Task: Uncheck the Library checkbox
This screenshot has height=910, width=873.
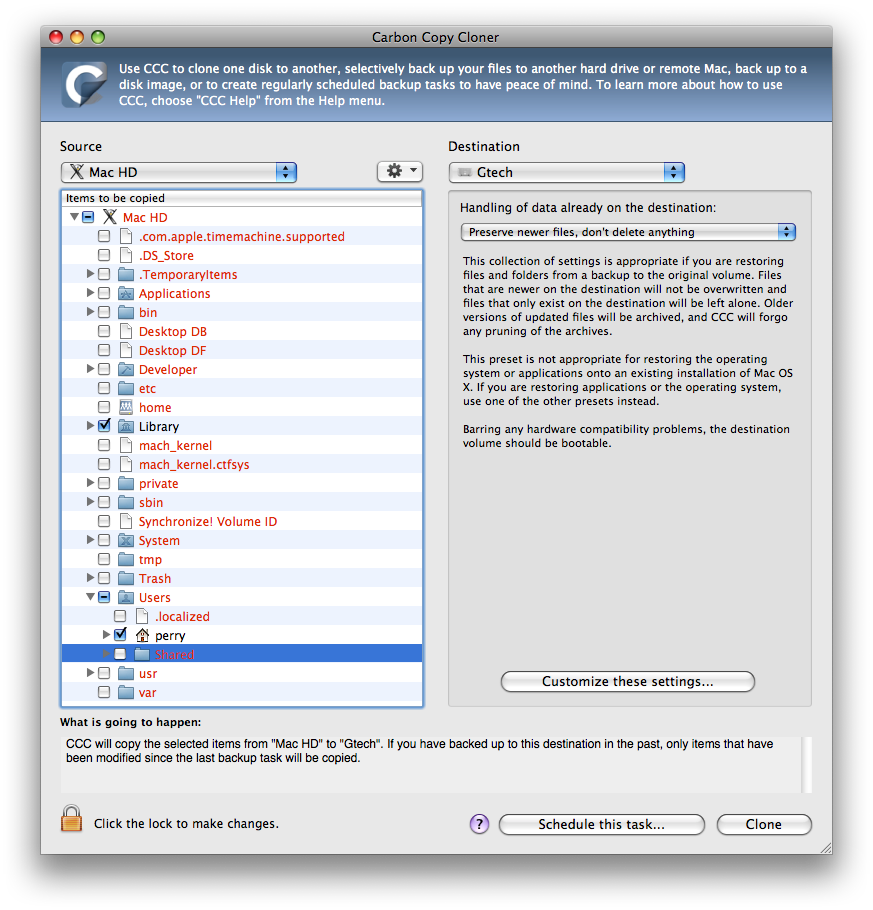Action: click(x=104, y=426)
